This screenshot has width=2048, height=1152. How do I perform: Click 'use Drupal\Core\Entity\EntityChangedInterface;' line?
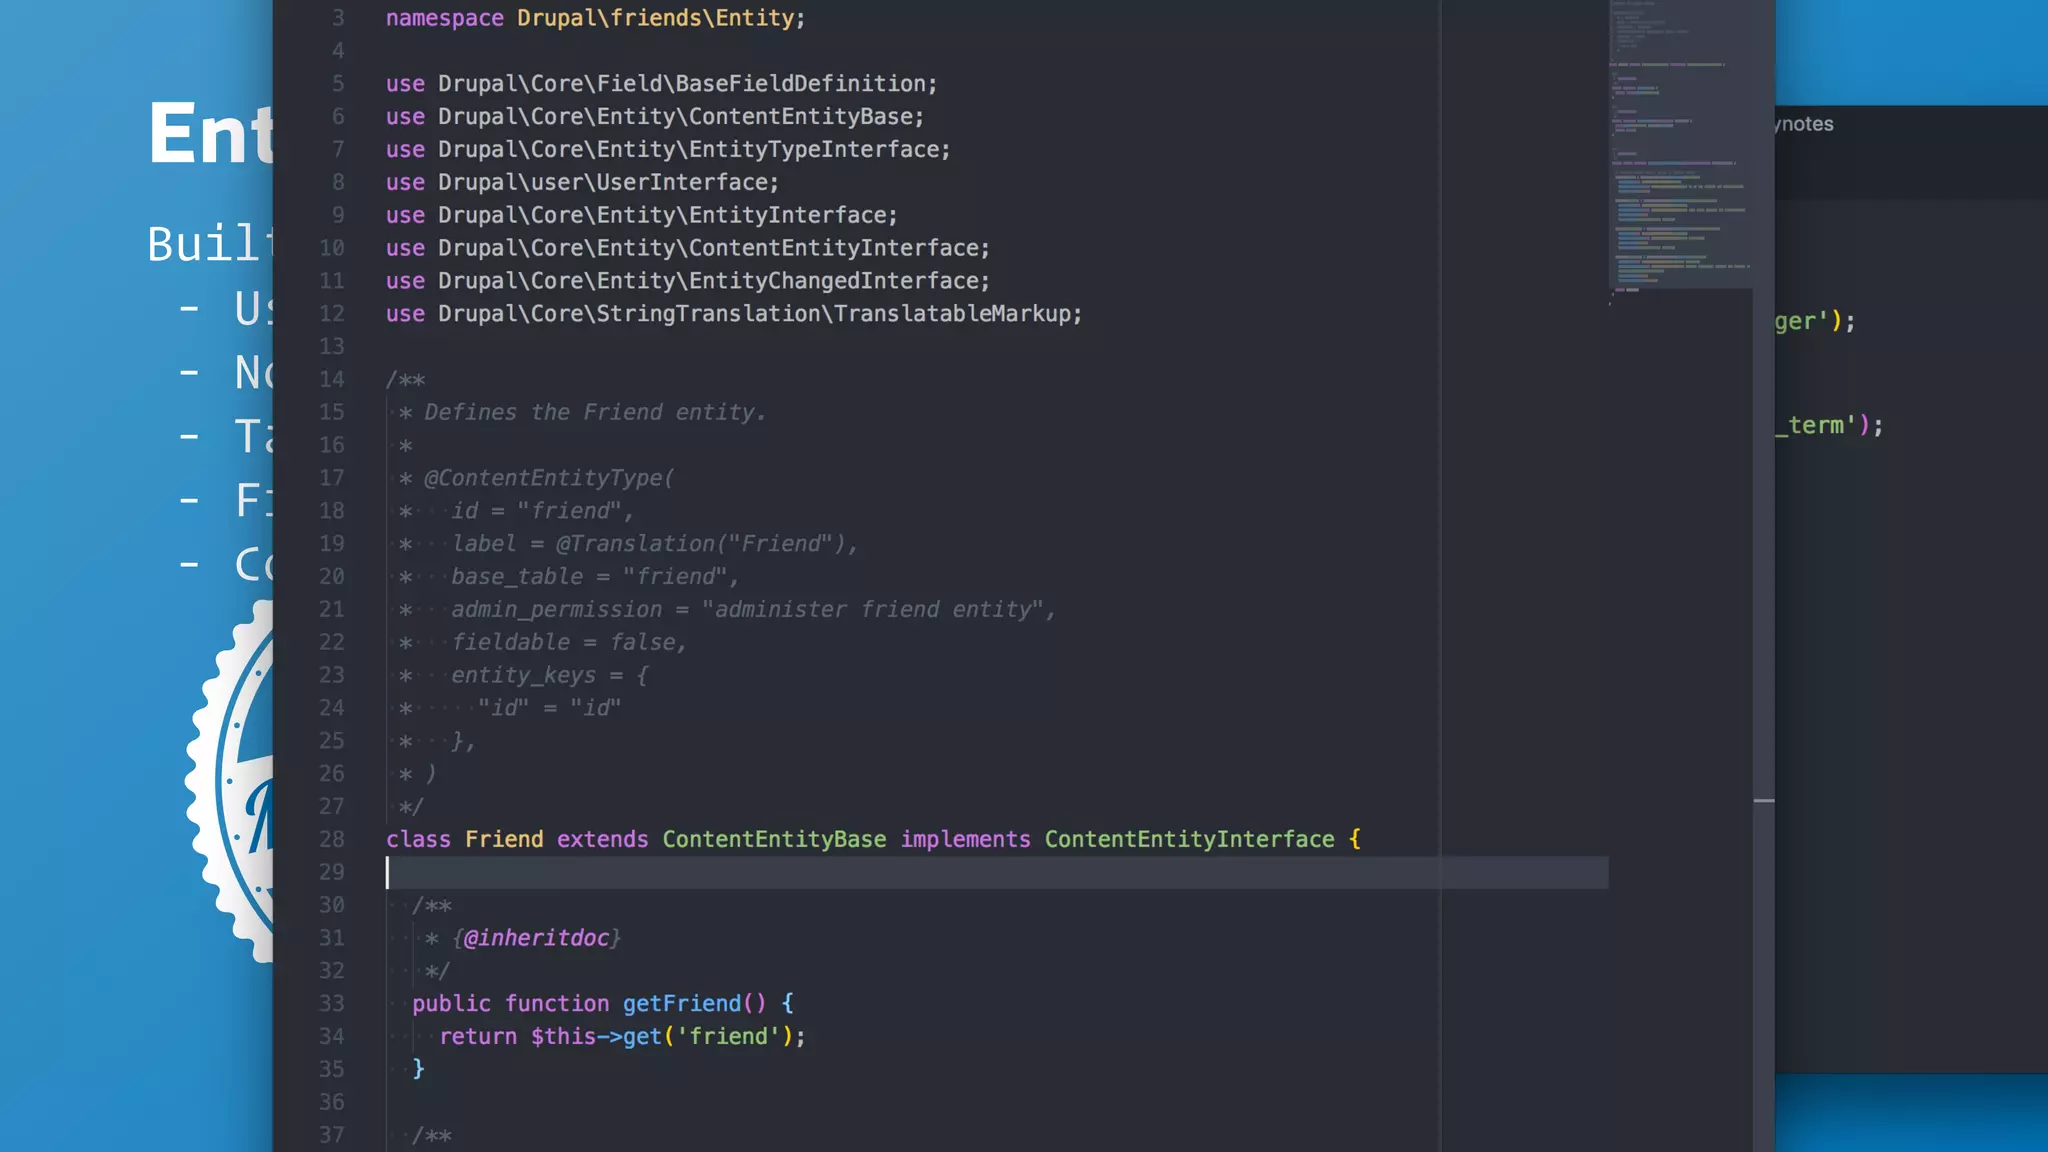tap(688, 281)
